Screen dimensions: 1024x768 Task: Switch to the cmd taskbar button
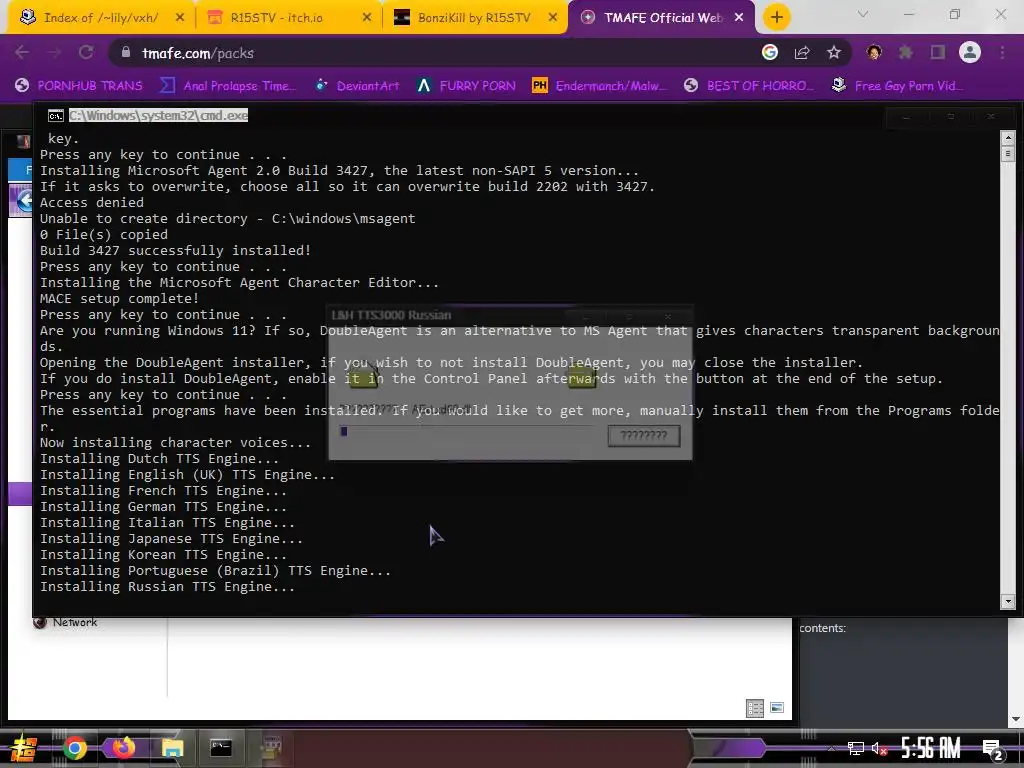click(x=221, y=748)
